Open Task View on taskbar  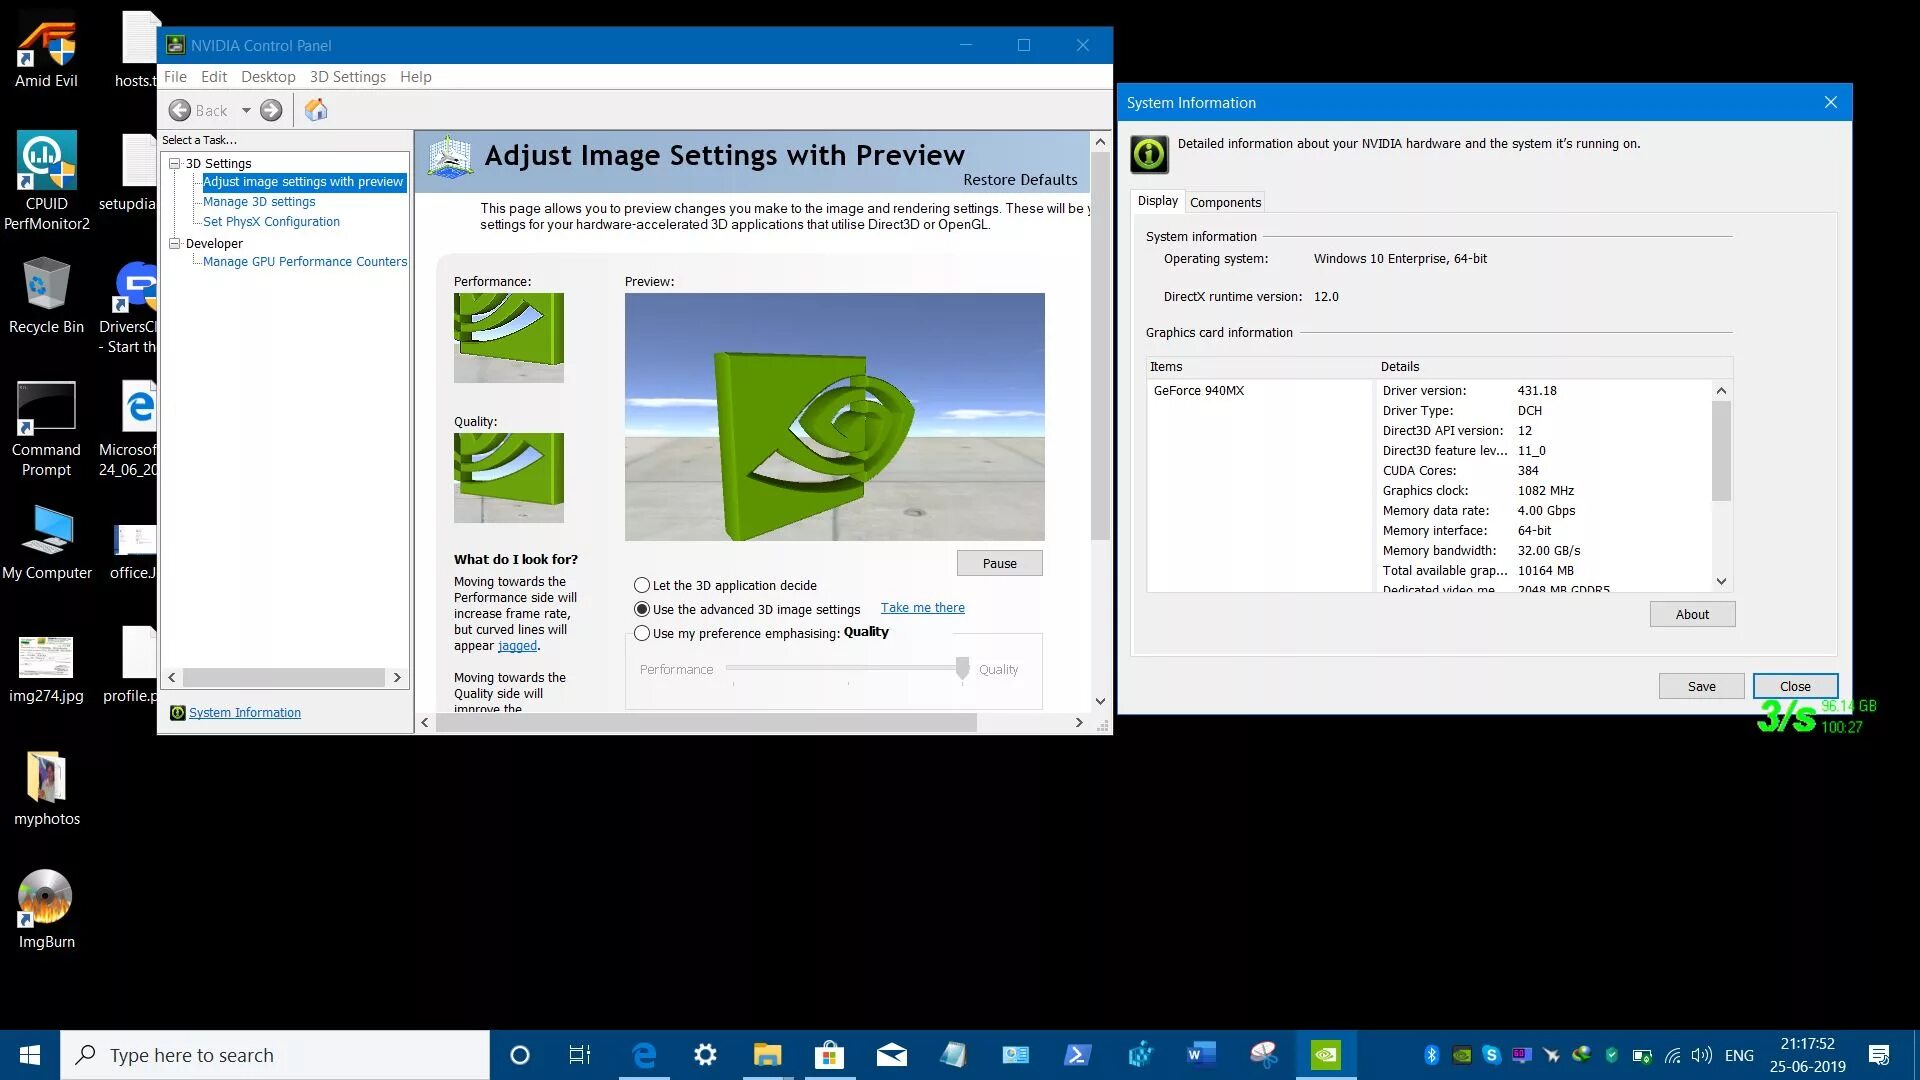[580, 1055]
